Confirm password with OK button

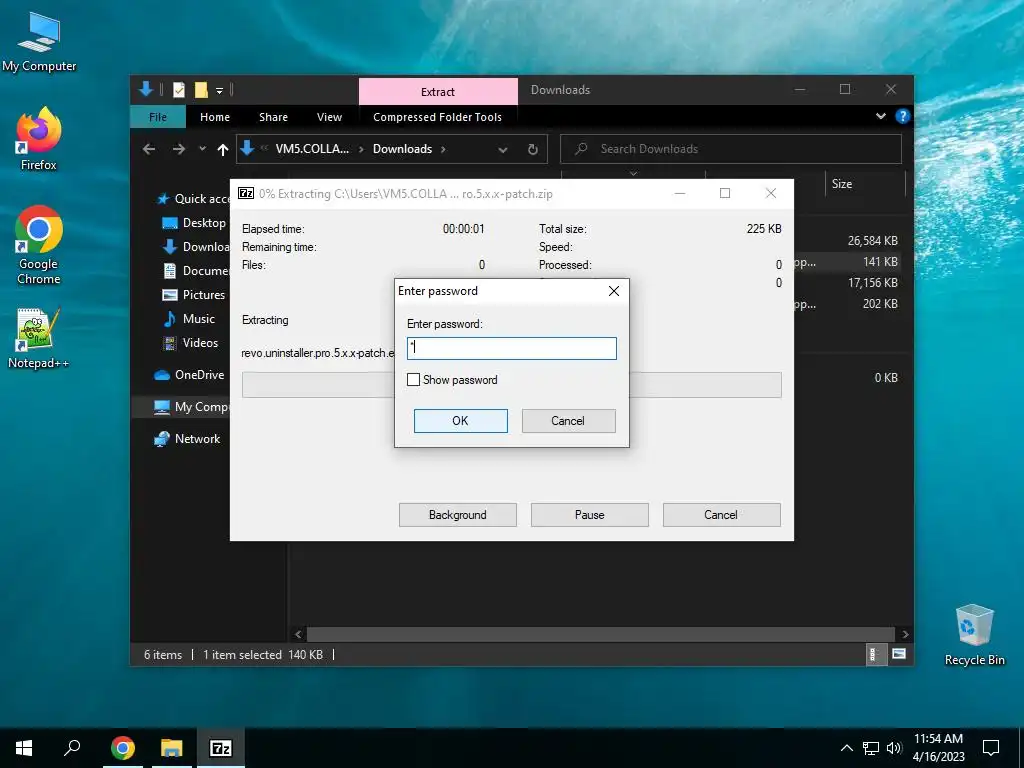[x=460, y=421]
